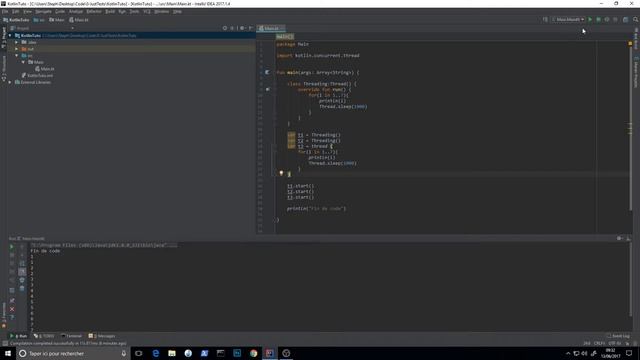This screenshot has height=360, width=640.
Task: Click src breadcrumb in navigation bar
Action: (x=39, y=20)
